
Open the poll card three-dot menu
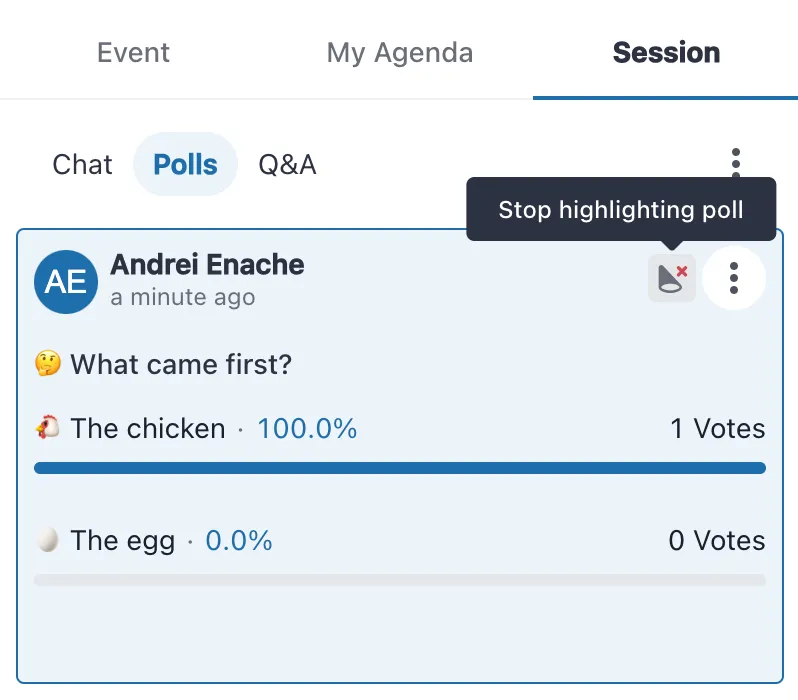734,278
